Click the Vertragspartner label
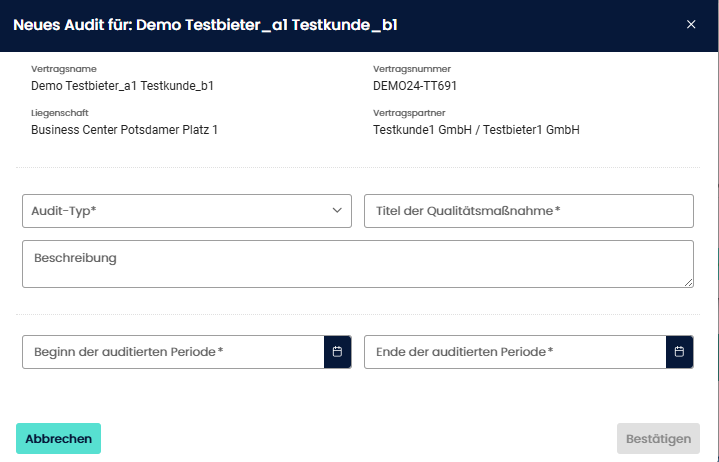This screenshot has width=719, height=462. [408, 113]
